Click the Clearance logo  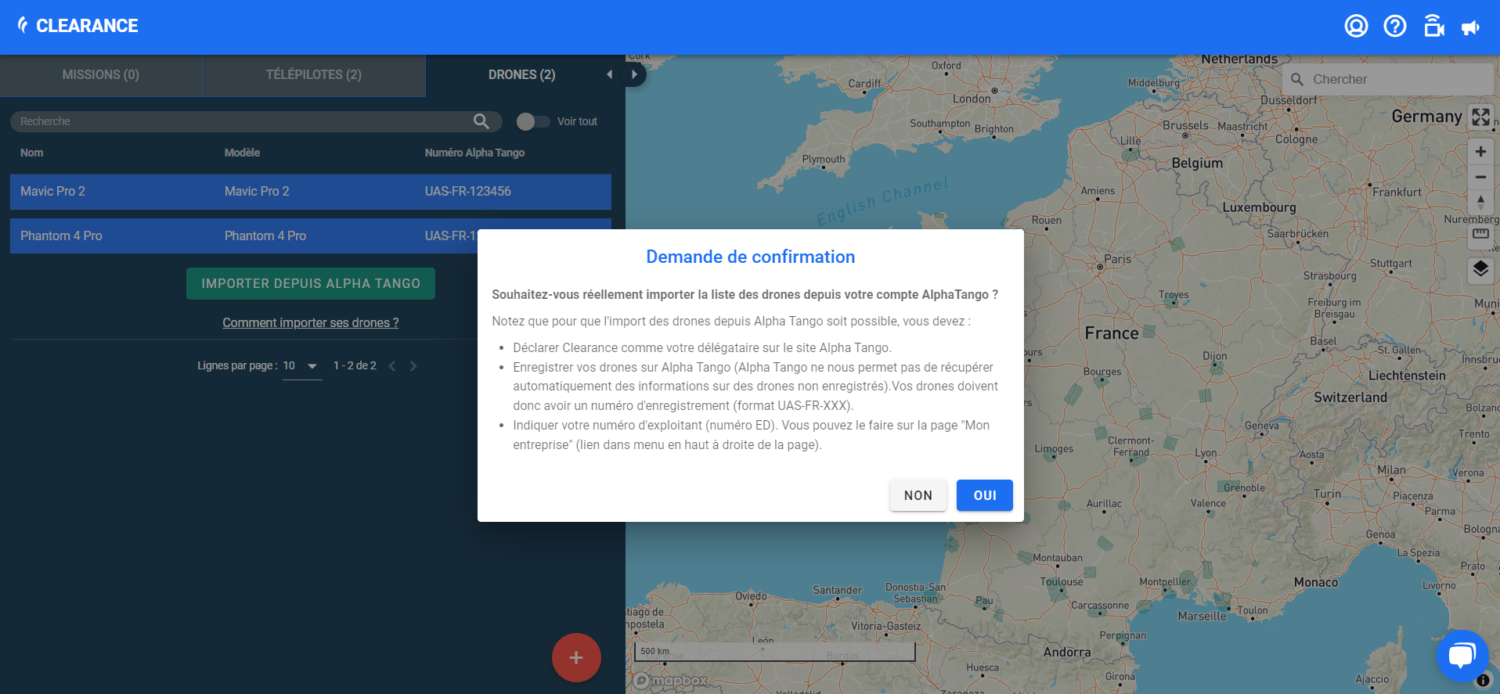[77, 26]
